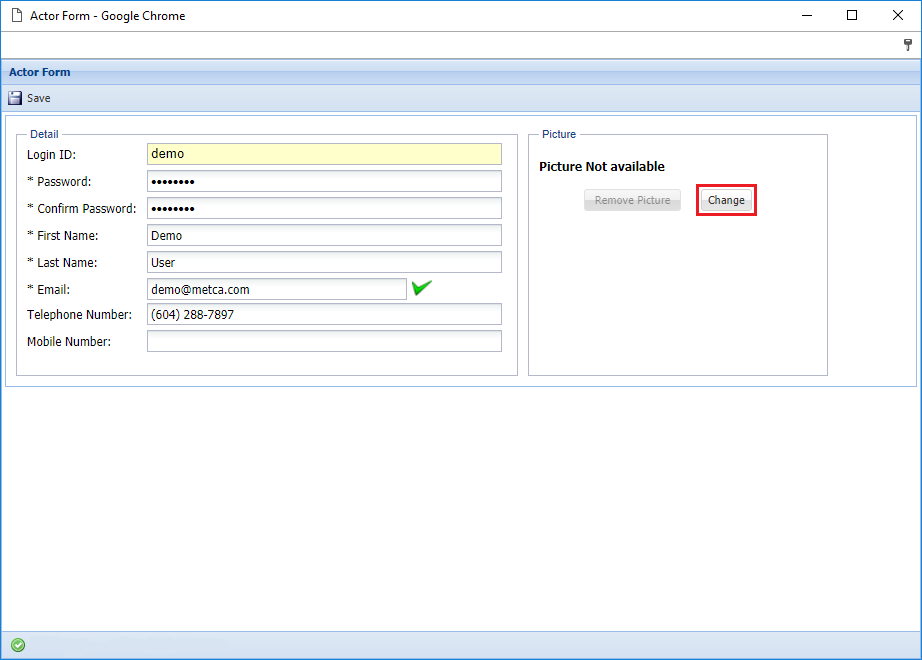Image resolution: width=922 pixels, height=660 pixels.
Task: Click the Password label
Action: 59,182
